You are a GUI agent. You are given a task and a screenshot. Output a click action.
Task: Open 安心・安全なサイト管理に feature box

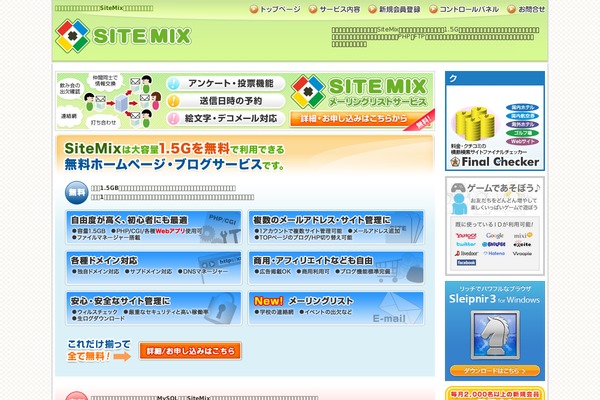point(154,309)
